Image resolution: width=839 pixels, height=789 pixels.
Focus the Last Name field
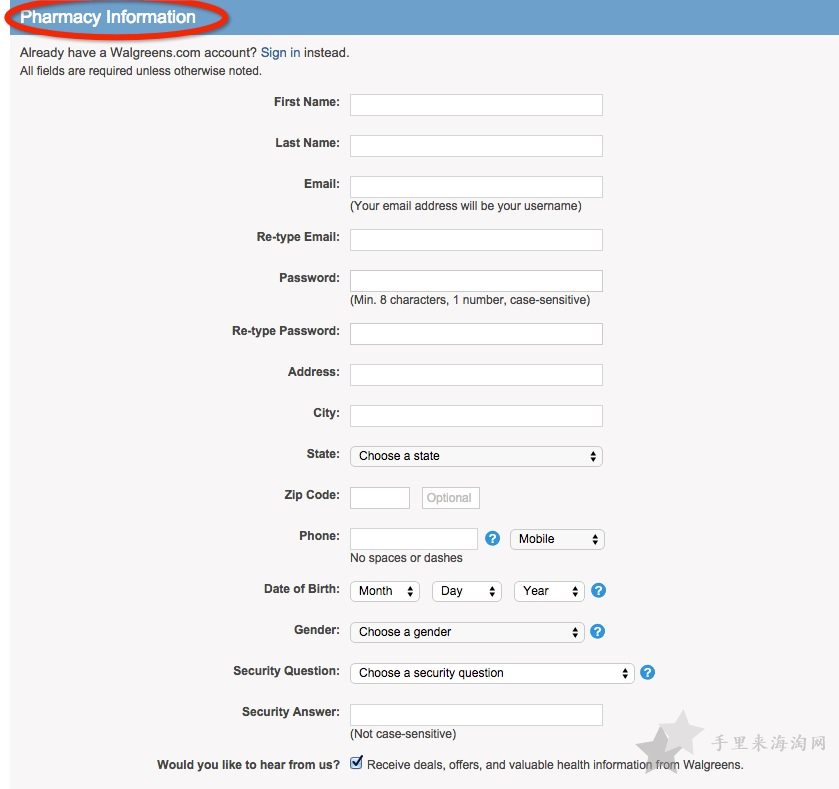(x=476, y=146)
